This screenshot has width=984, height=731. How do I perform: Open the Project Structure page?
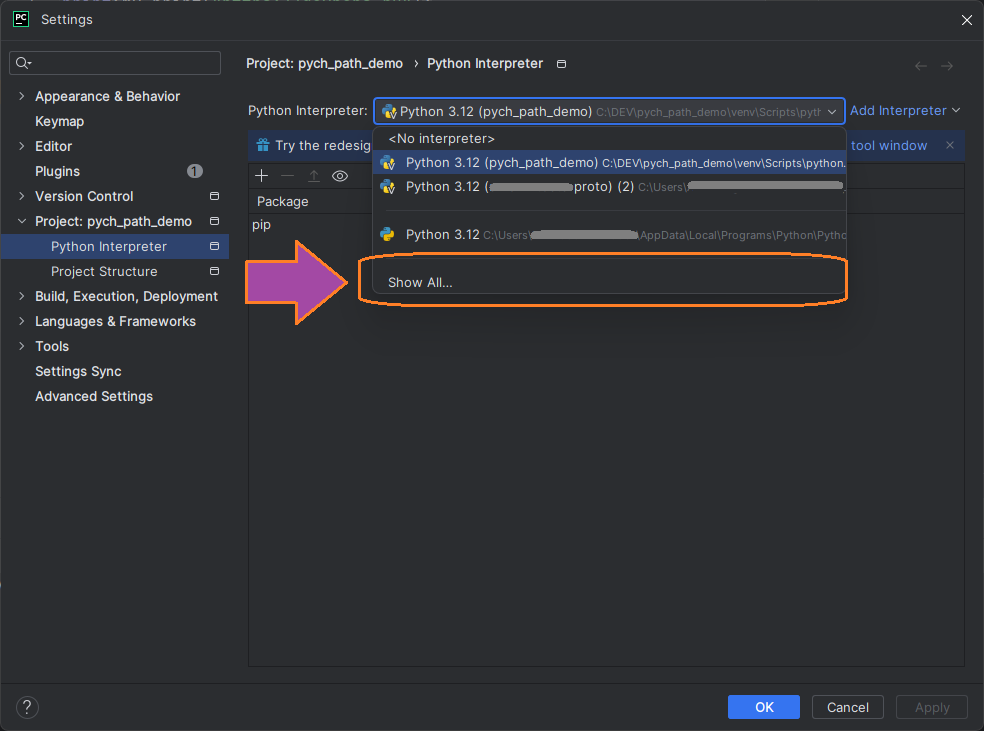pyautogui.click(x=104, y=271)
